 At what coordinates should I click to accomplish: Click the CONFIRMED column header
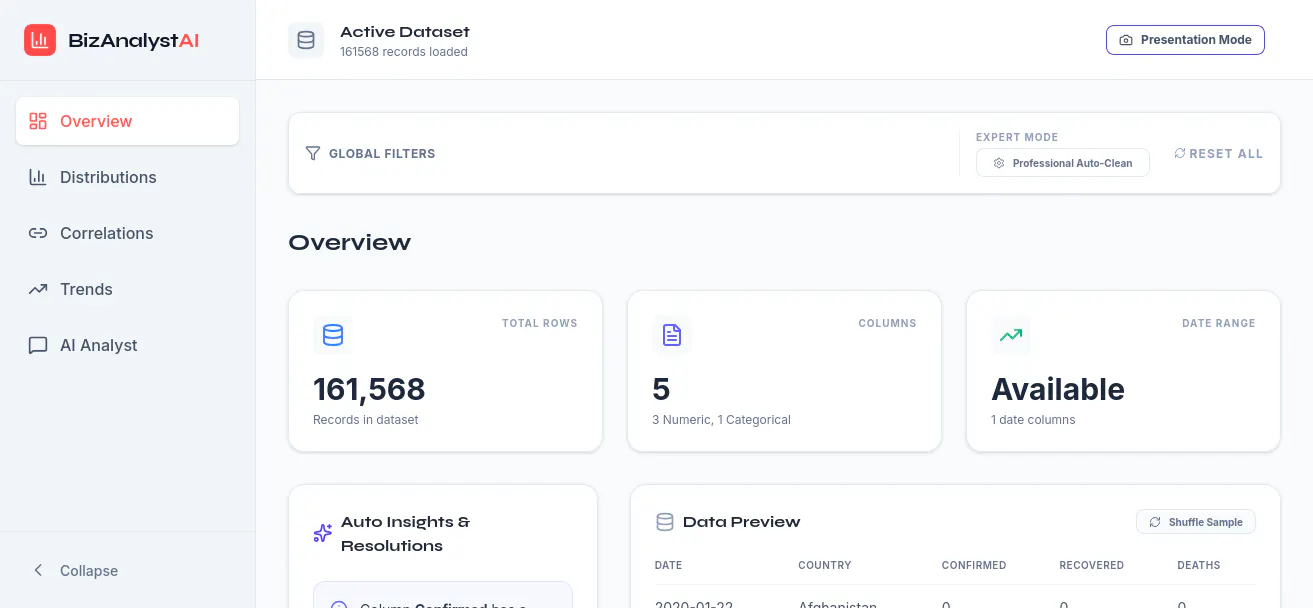point(974,565)
